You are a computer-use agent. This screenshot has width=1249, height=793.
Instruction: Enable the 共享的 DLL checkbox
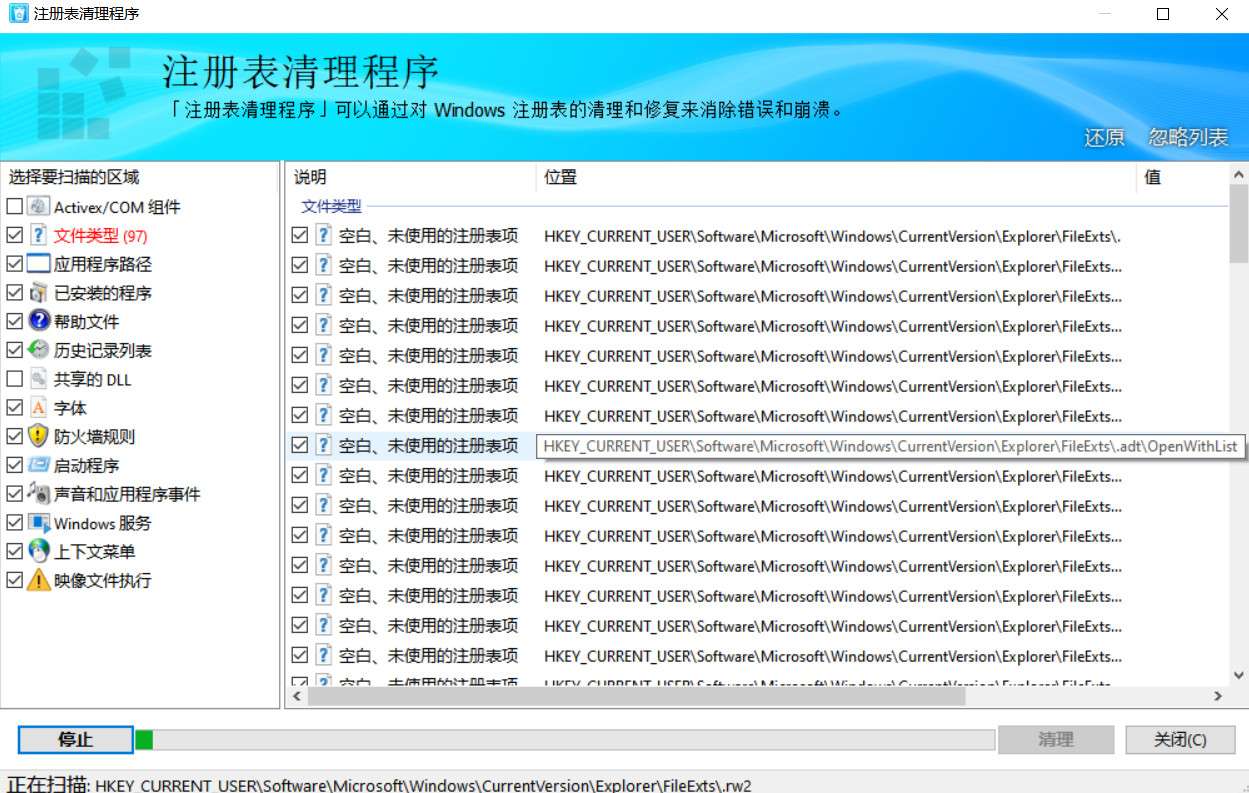point(14,380)
